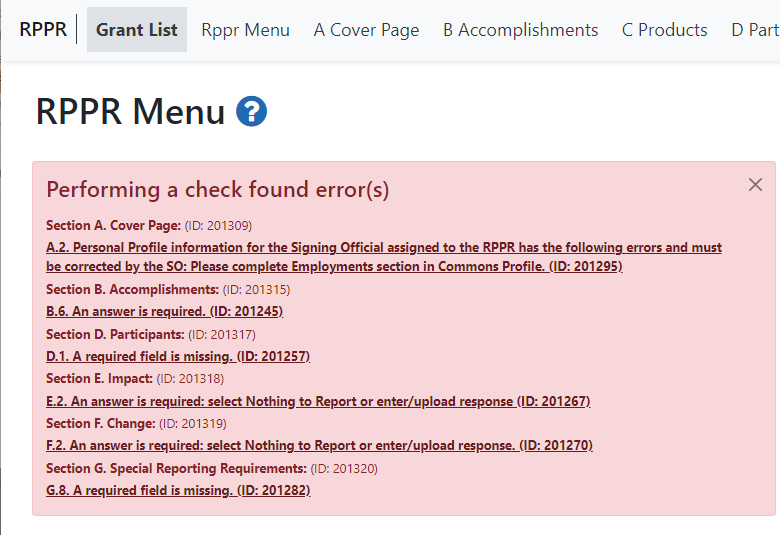The width and height of the screenshot is (780, 535).
Task: Open the Grant List tab
Action: [x=137, y=30]
